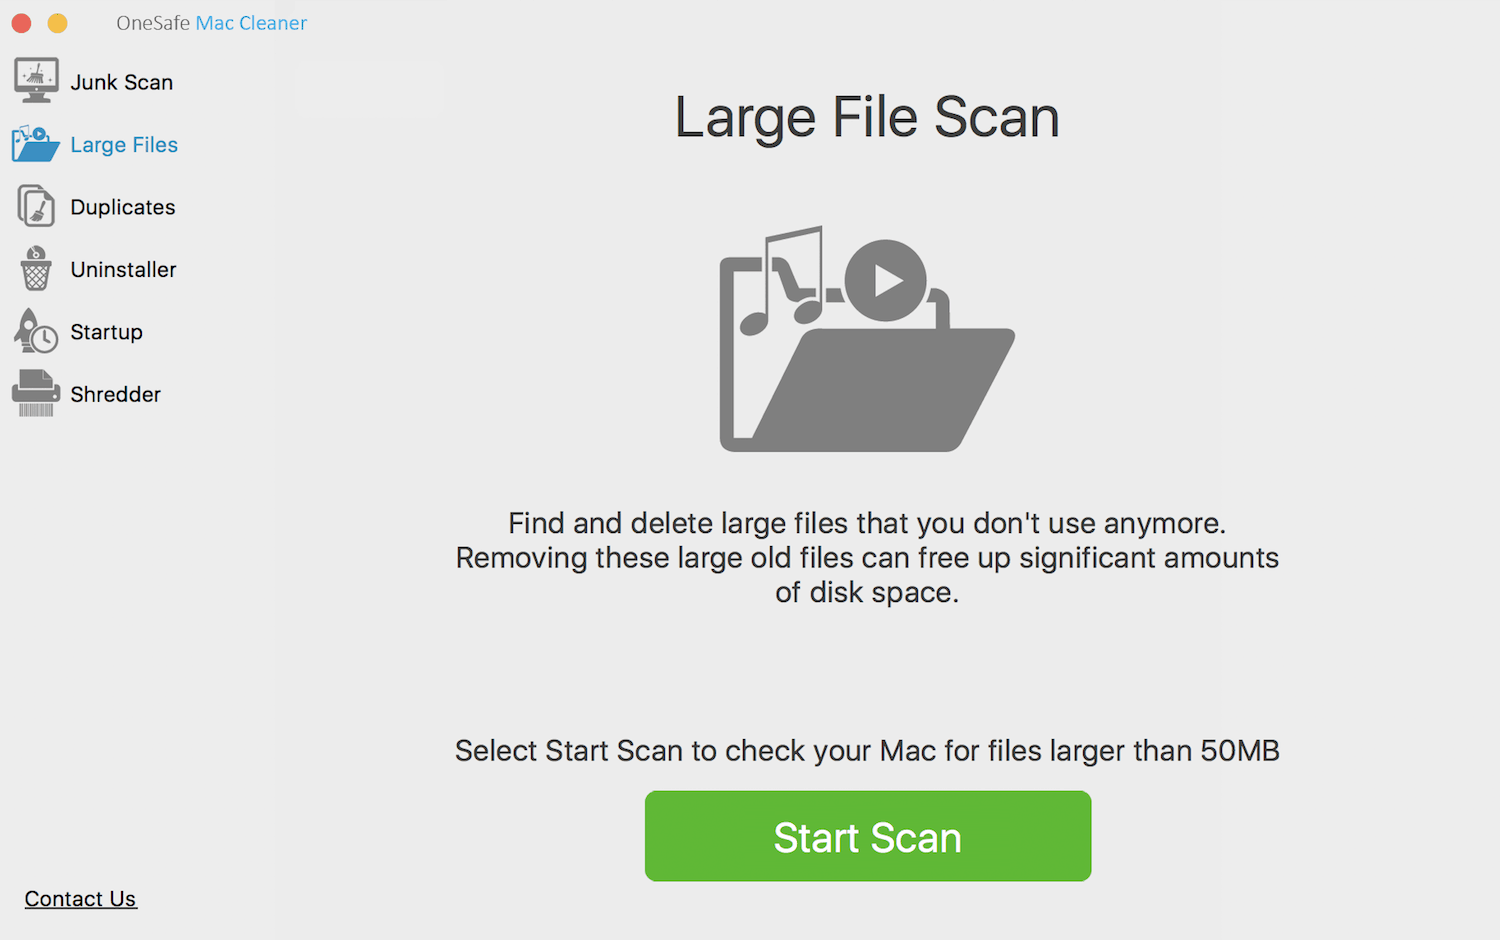Switch to the Duplicates section
The width and height of the screenshot is (1500, 940).
(122, 207)
